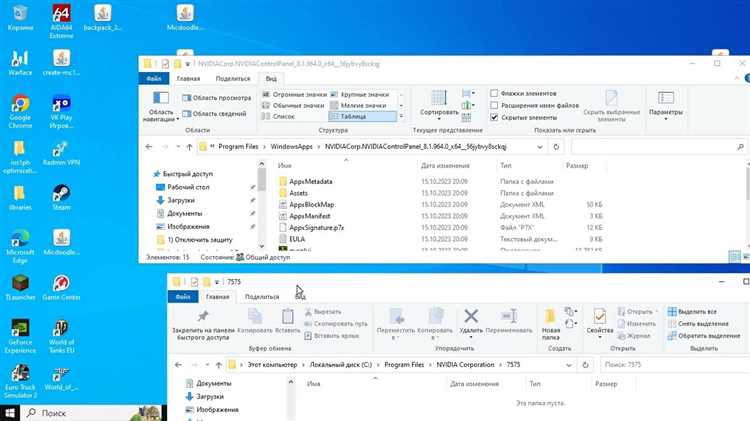Open the VK Play desktop shortcut
Screen dimensions: 750x421
pyautogui.click(x=61, y=111)
